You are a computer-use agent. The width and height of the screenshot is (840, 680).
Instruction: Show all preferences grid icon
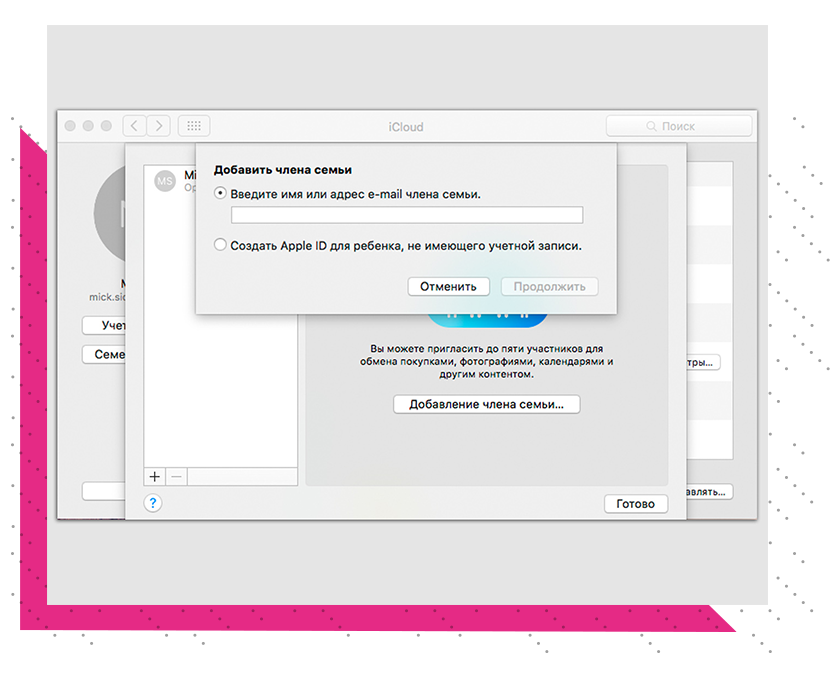click(x=194, y=126)
